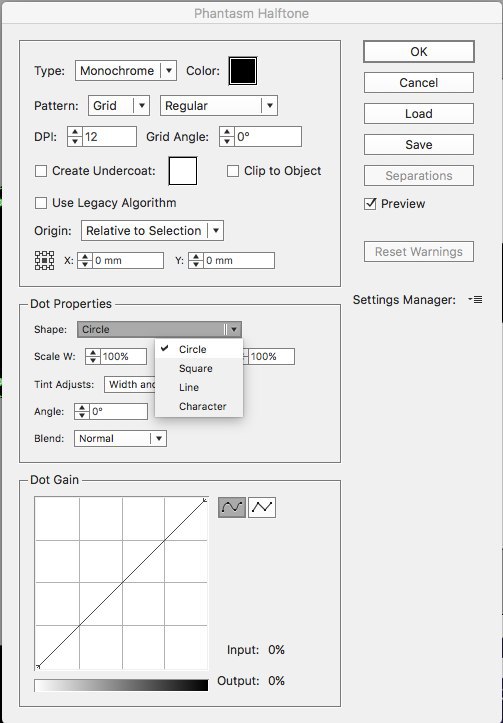The height and width of the screenshot is (723, 503).
Task: Click the Grid Angle stepper arrows
Action: coord(227,136)
